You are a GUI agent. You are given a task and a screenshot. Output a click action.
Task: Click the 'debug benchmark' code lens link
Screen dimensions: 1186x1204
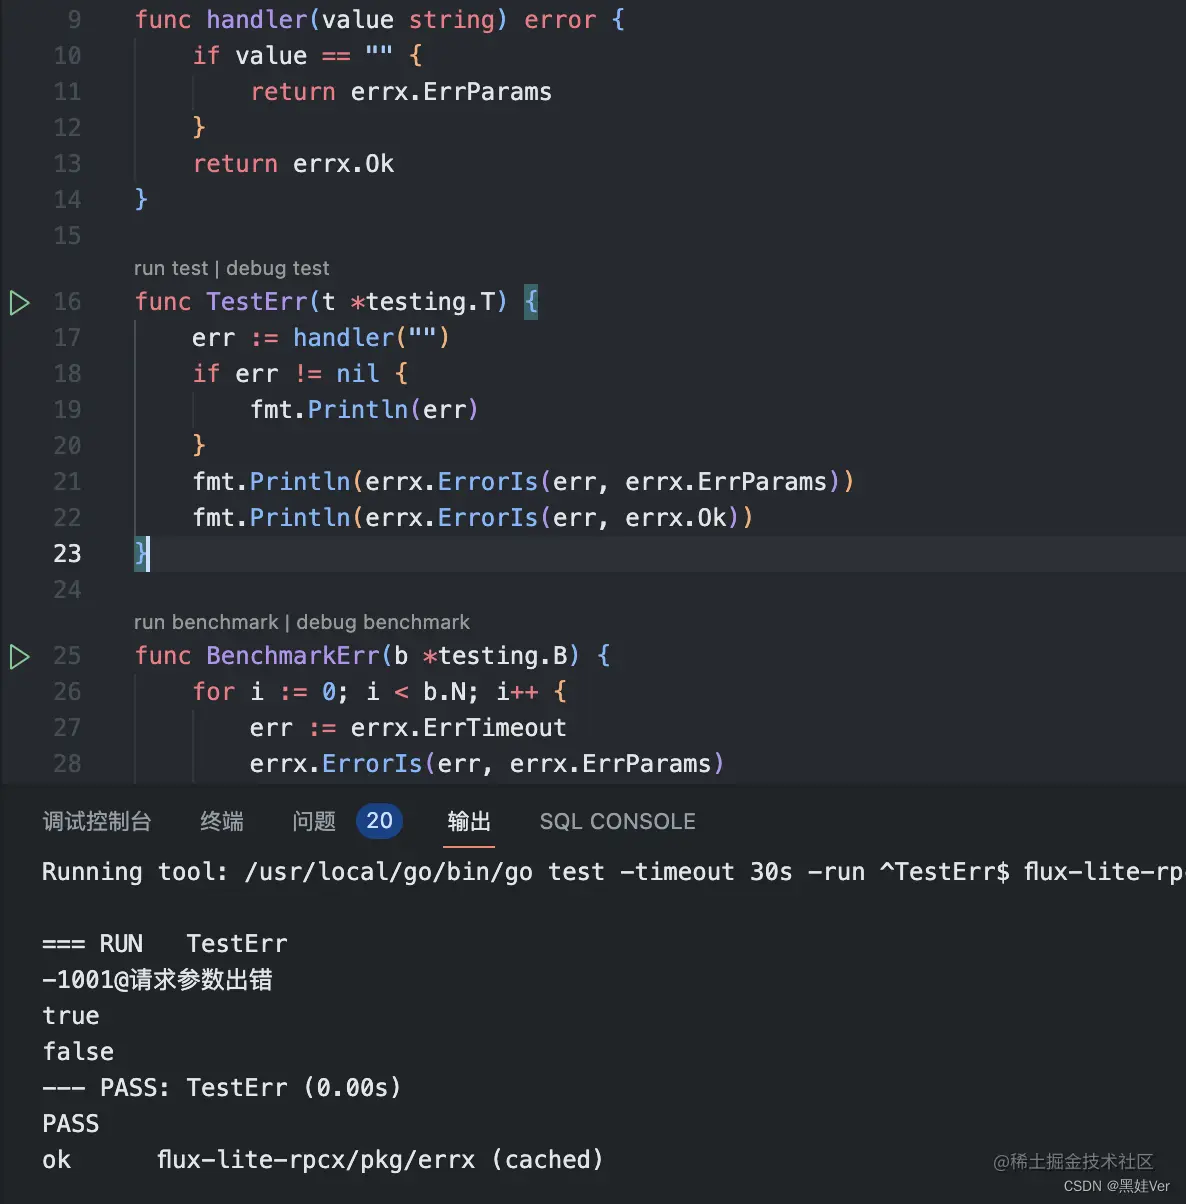(x=383, y=622)
